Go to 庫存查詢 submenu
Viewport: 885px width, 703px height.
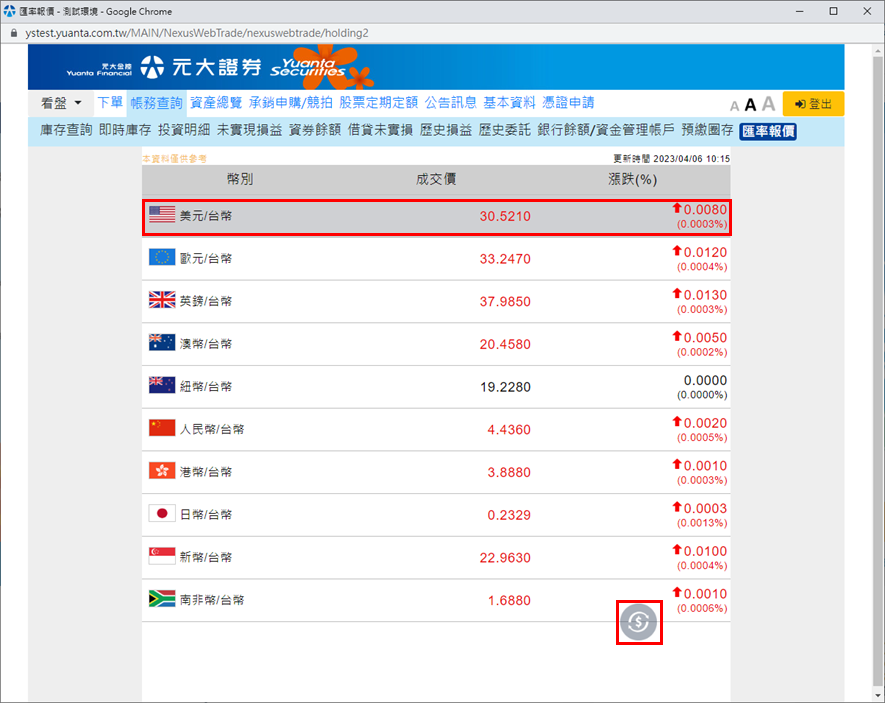pyautogui.click(x=66, y=130)
